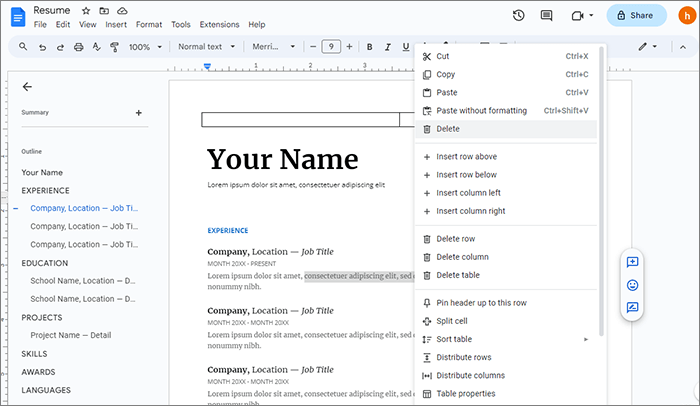The height and width of the screenshot is (406, 700).
Task: Open the video call options arrow
Action: pos(591,16)
